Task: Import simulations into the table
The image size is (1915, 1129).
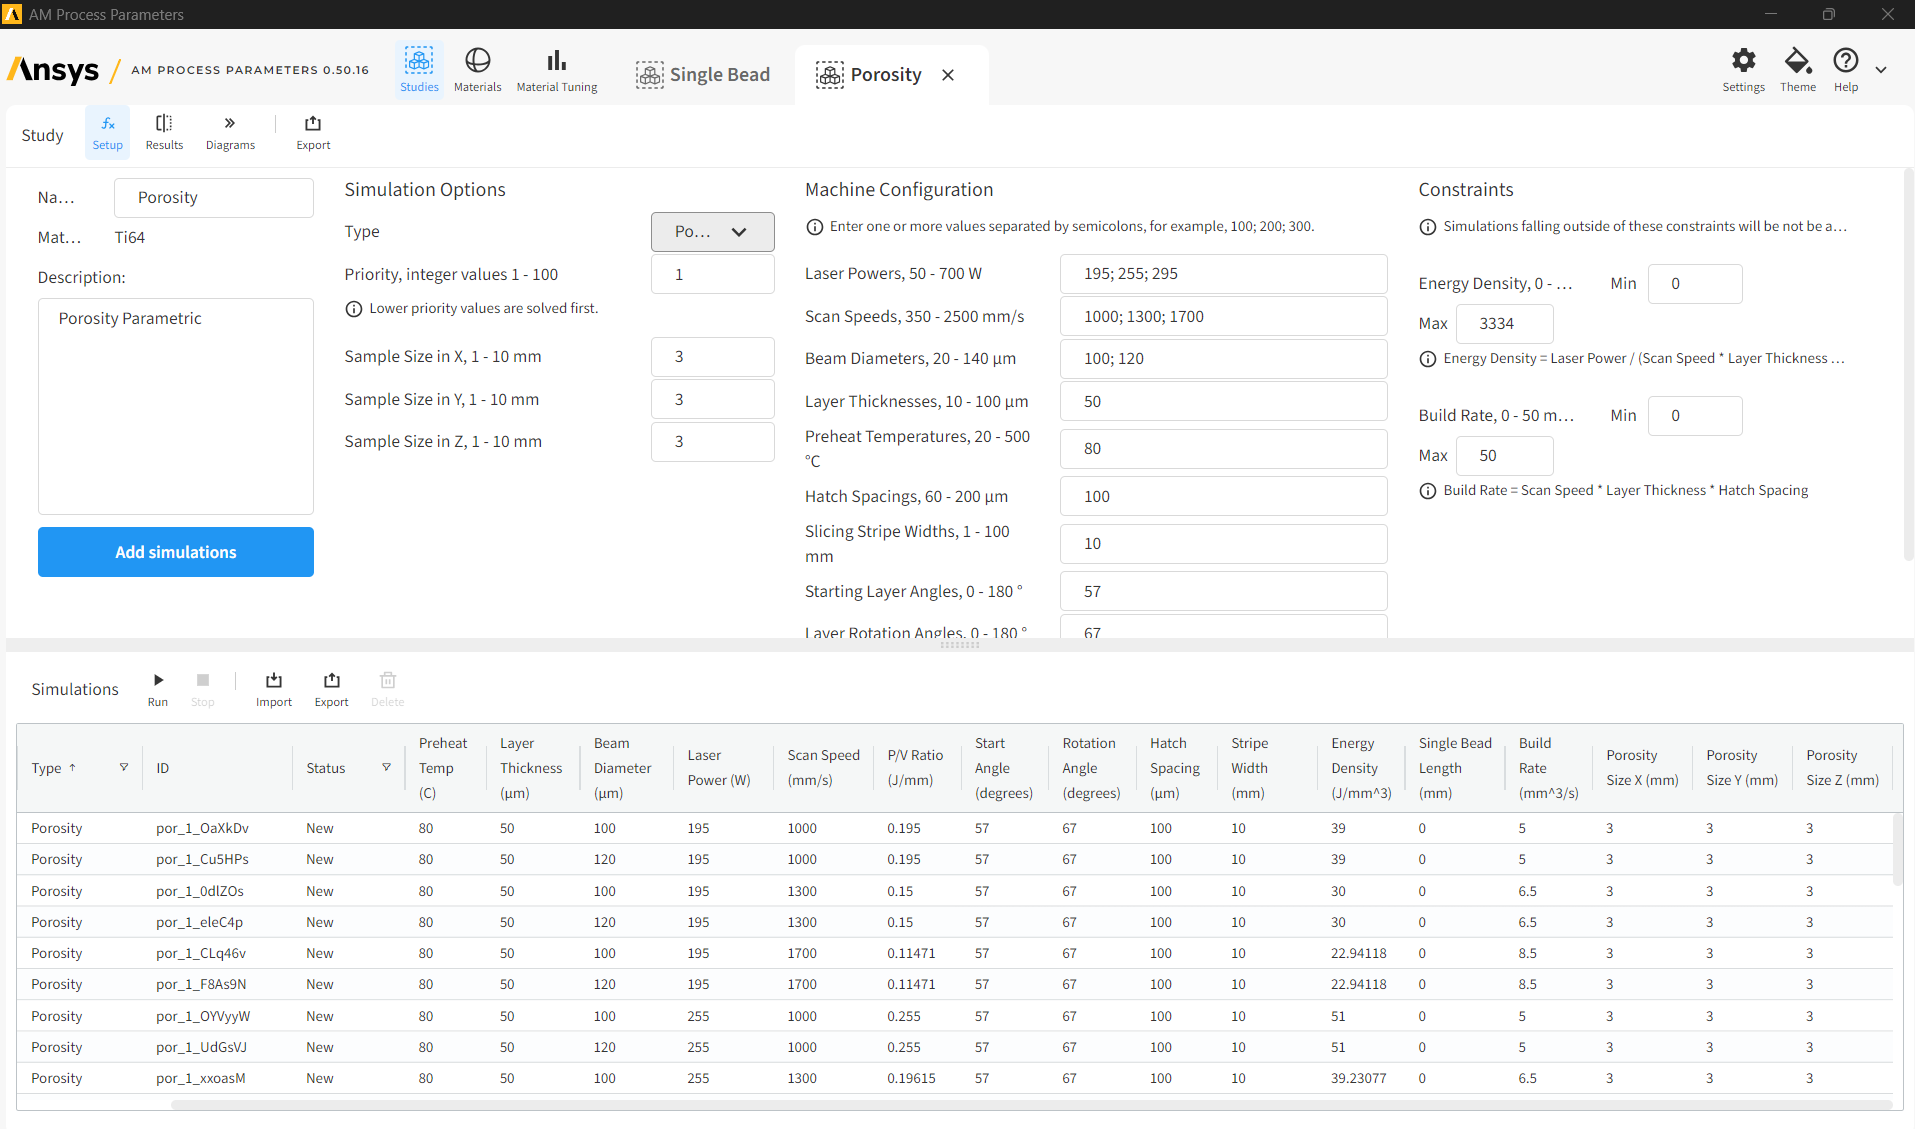Action: tap(274, 689)
